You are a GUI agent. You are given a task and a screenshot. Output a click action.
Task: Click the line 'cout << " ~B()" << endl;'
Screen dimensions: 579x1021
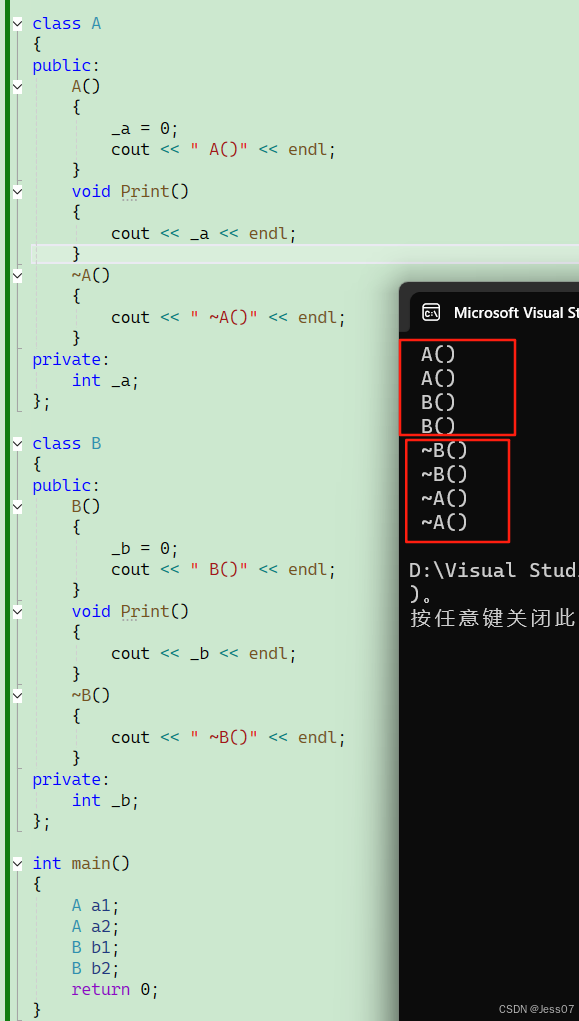click(228, 738)
